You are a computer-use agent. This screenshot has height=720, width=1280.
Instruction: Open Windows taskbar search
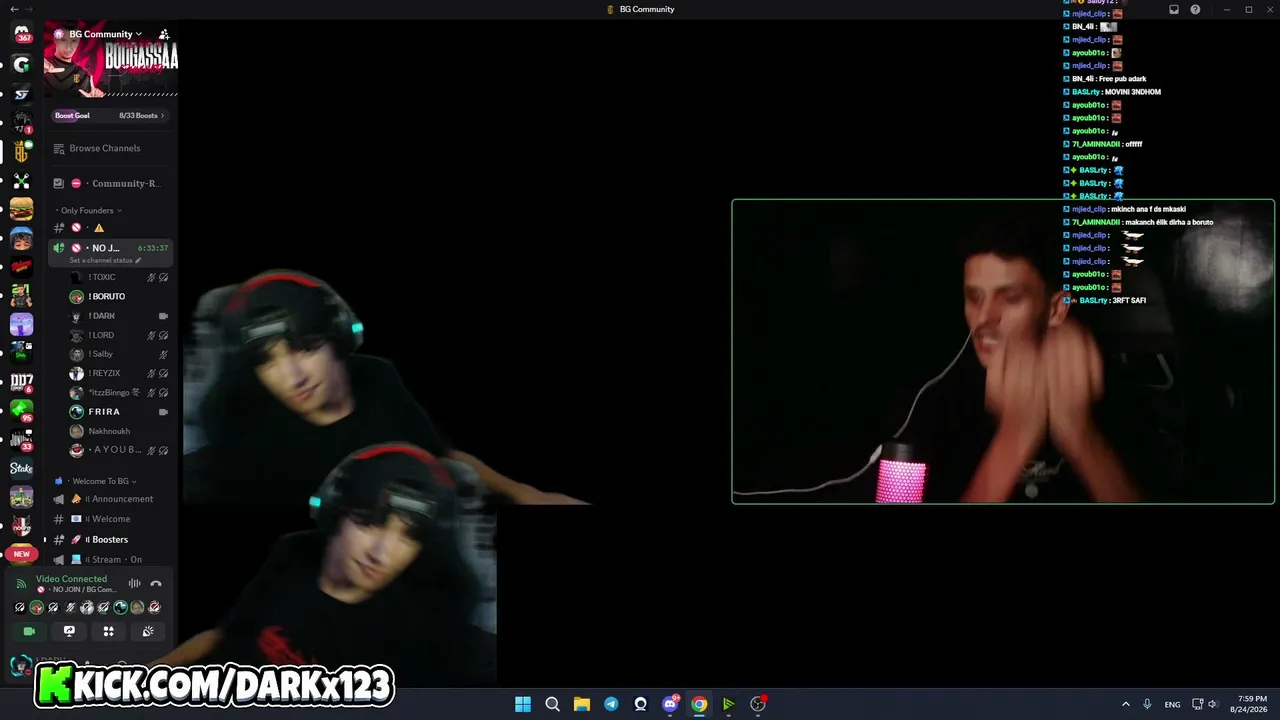pyautogui.click(x=552, y=704)
